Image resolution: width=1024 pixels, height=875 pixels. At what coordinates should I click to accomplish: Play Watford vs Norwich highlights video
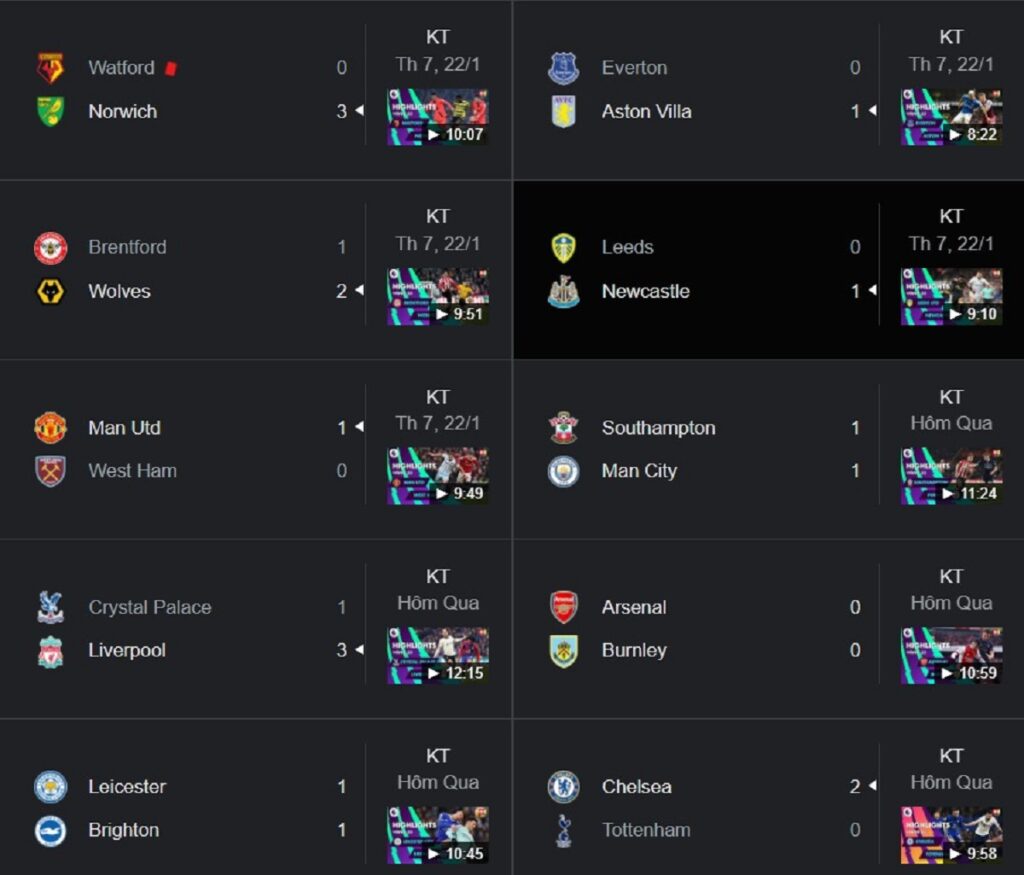(438, 117)
